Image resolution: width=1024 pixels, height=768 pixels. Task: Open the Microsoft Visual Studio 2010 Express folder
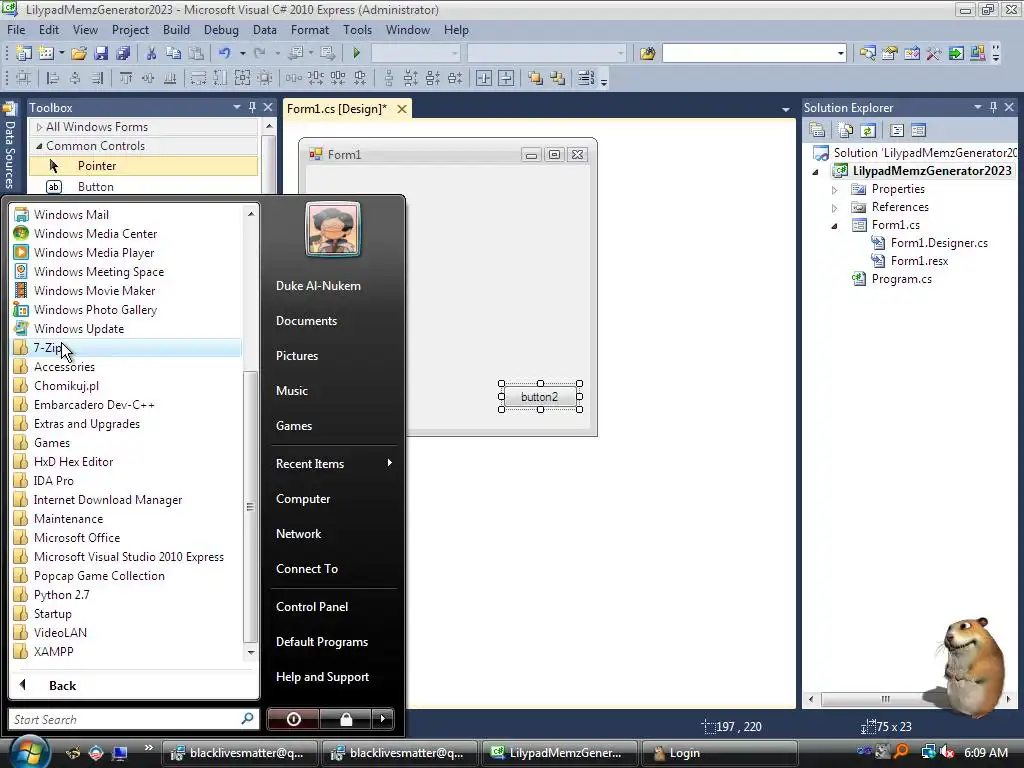click(127, 557)
